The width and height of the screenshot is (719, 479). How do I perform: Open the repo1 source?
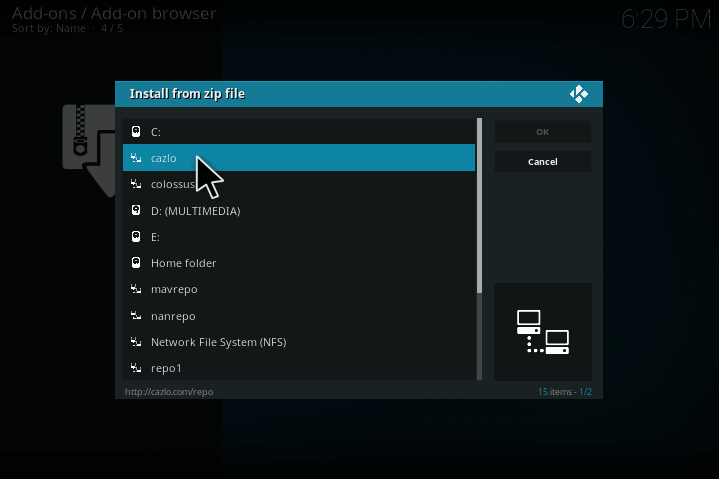tap(299, 368)
